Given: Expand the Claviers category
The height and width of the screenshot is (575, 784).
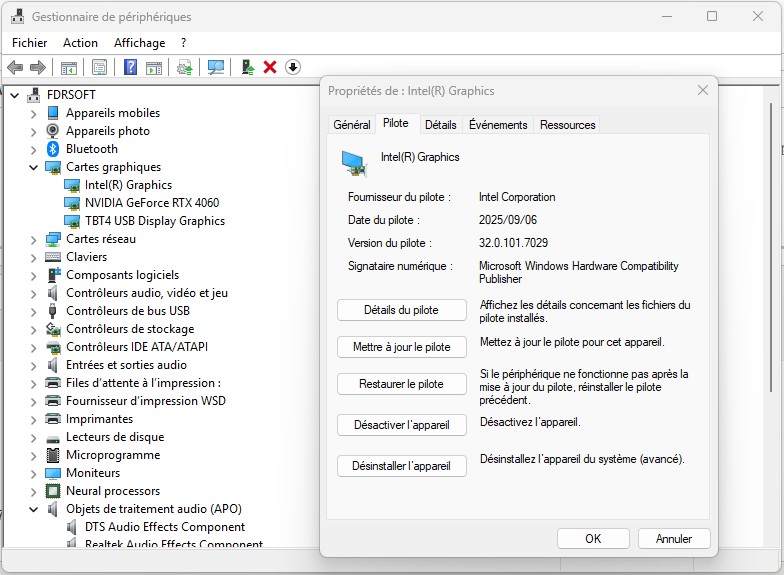Looking at the screenshot, I should [33, 257].
